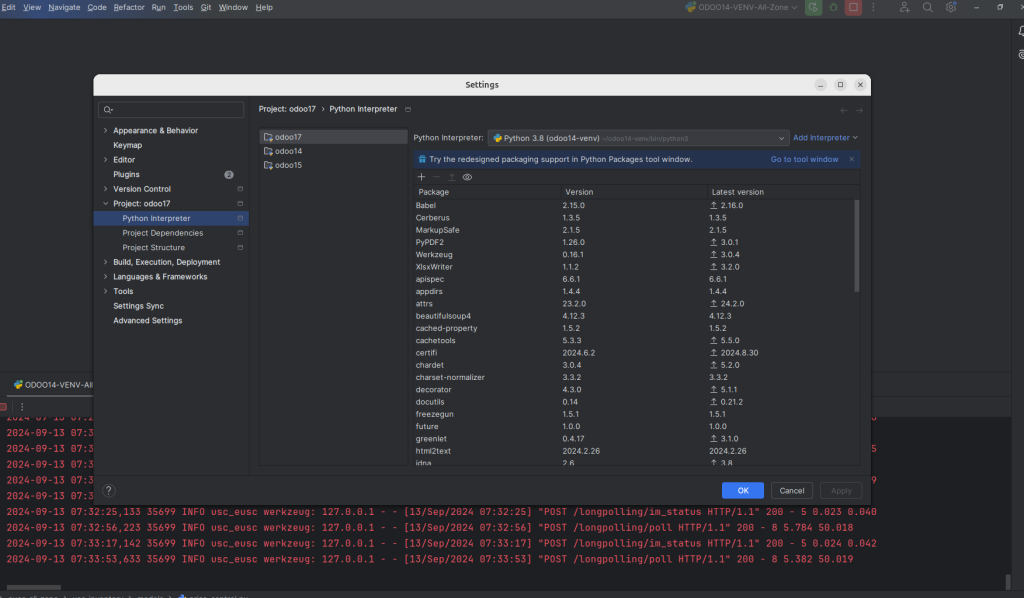Open the Tools menu in menu bar
The image size is (1024, 598).
(183, 8)
